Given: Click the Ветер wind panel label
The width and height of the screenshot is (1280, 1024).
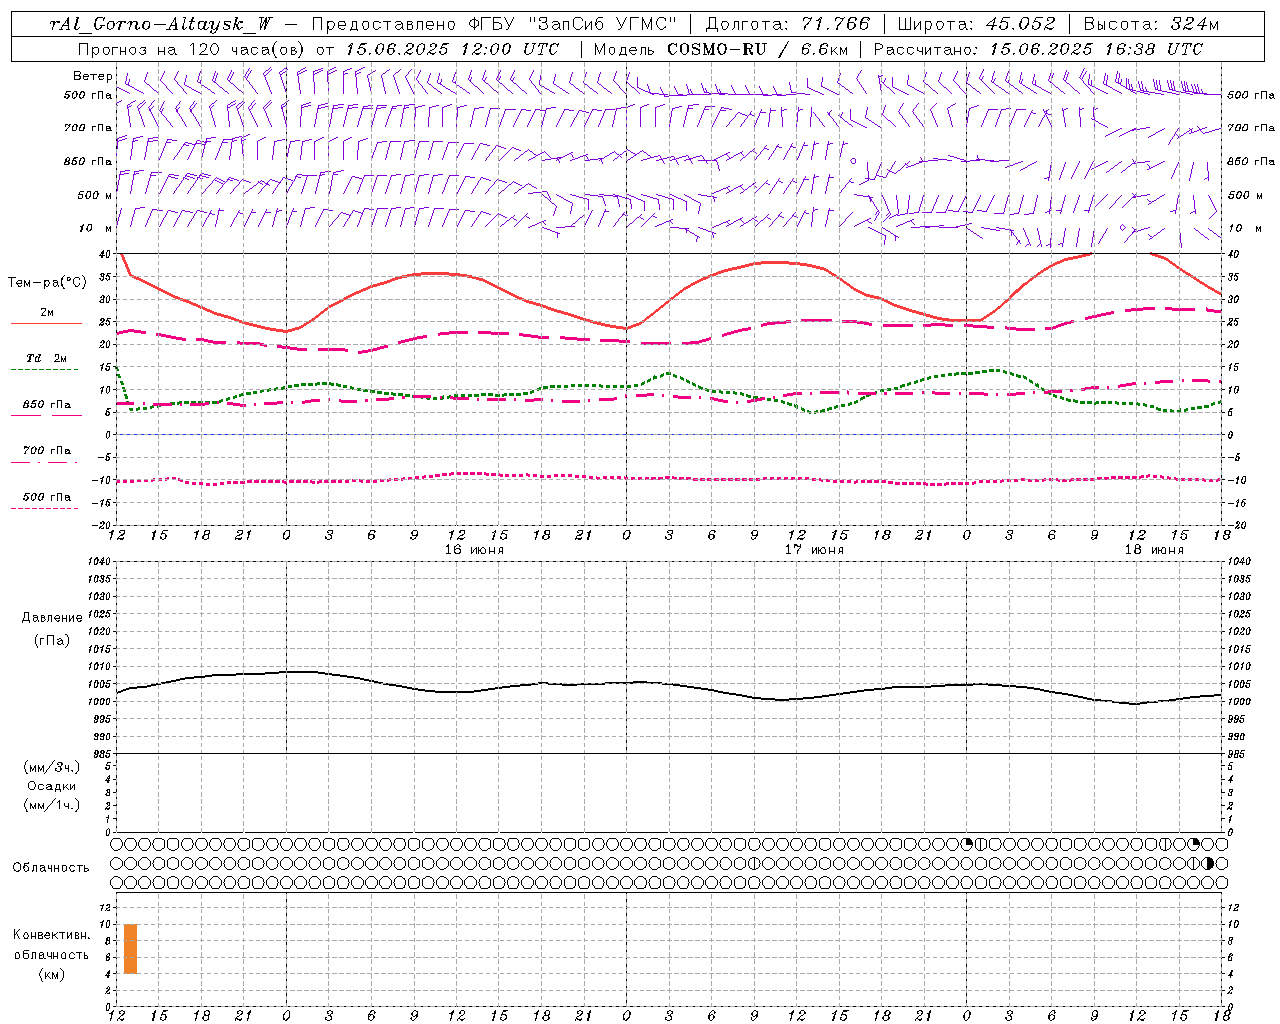Looking at the screenshot, I should coord(92,76).
